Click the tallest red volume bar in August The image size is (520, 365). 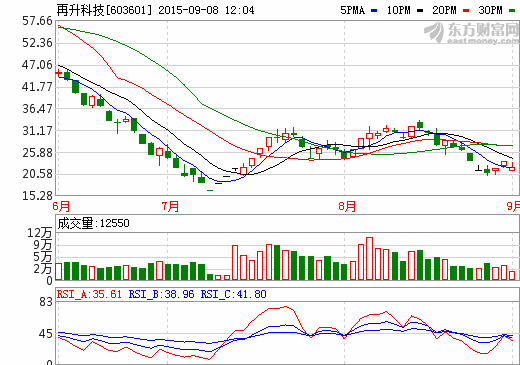[369, 258]
